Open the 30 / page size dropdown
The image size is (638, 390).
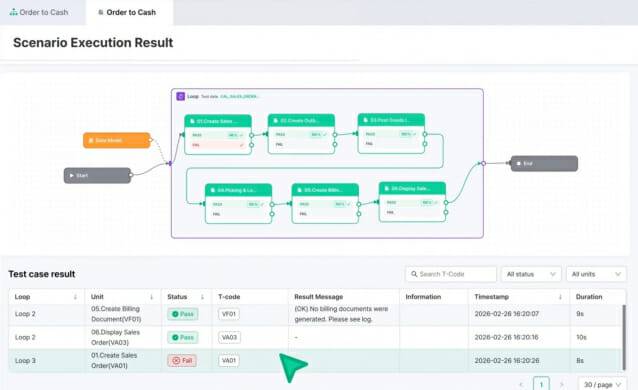tap(602, 384)
